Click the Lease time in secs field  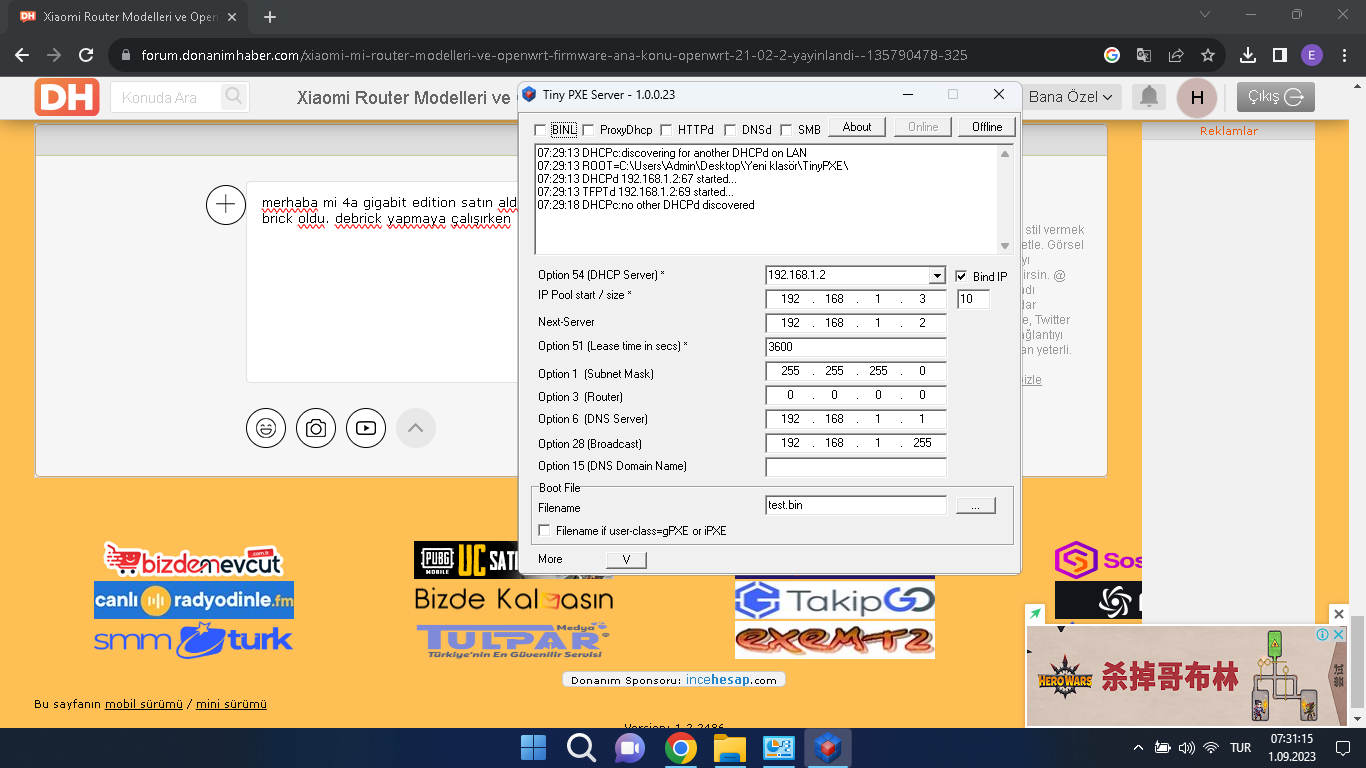(856, 347)
